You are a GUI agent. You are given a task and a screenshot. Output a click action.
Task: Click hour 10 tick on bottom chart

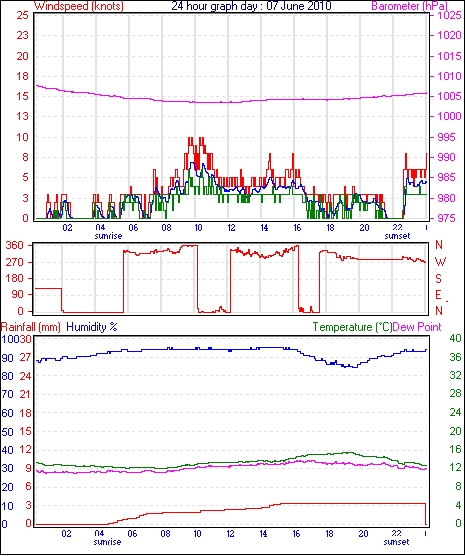(x=197, y=534)
